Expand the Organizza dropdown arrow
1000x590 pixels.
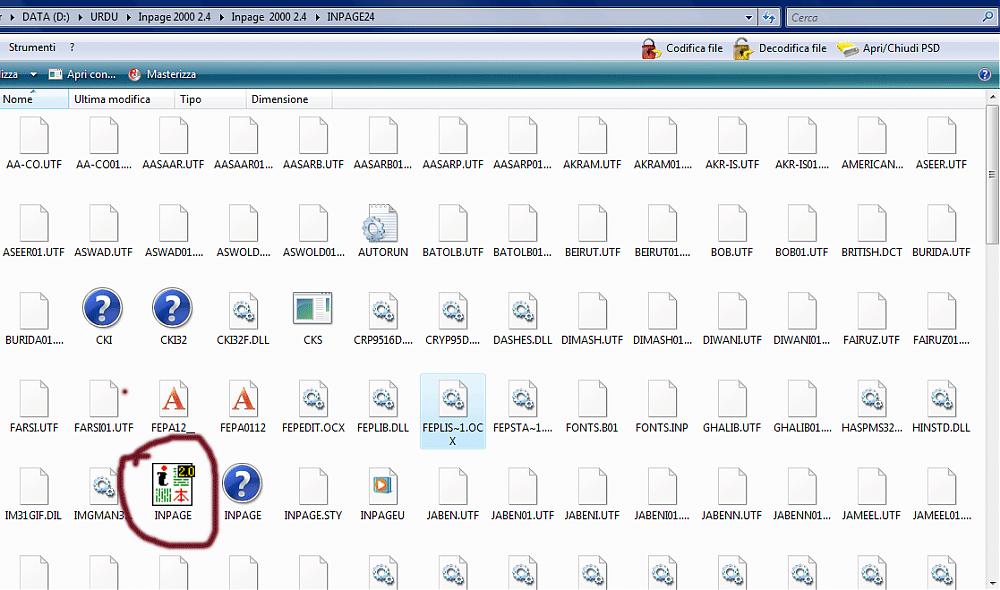click(33, 75)
